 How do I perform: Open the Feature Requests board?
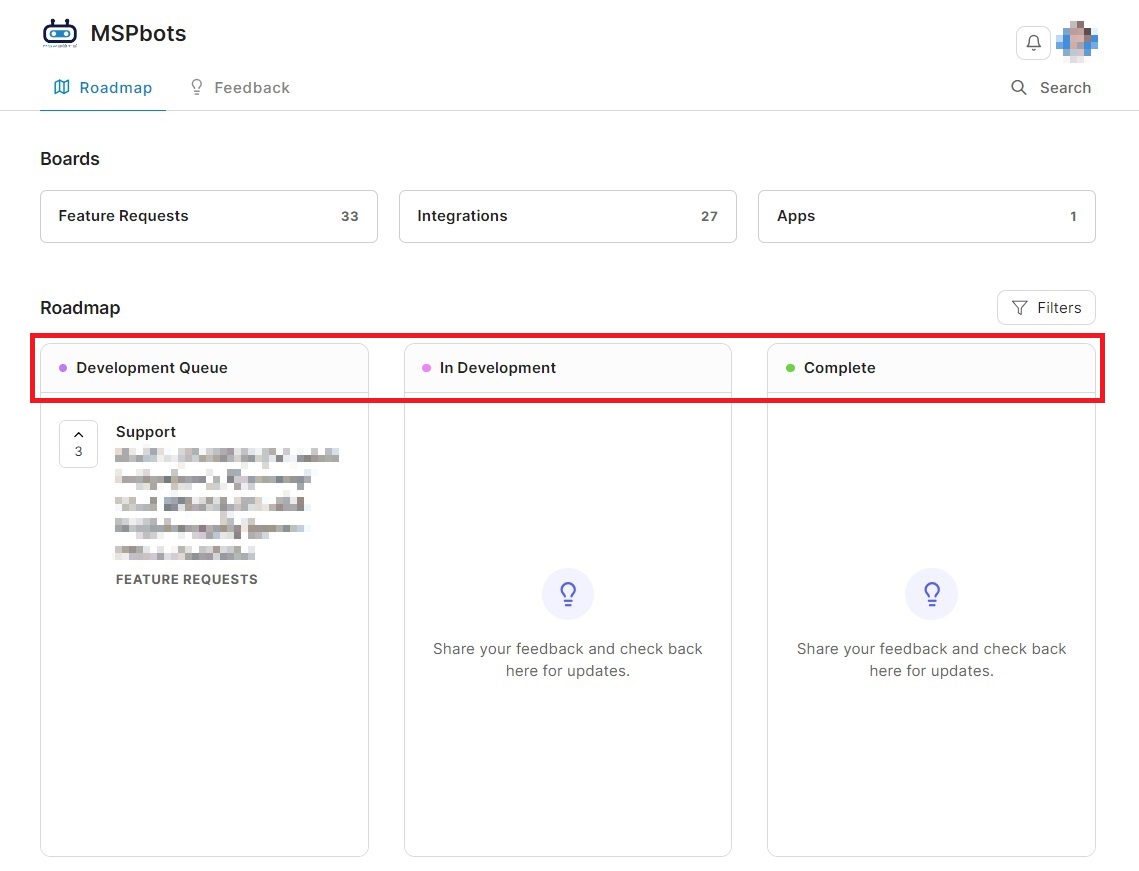point(208,216)
